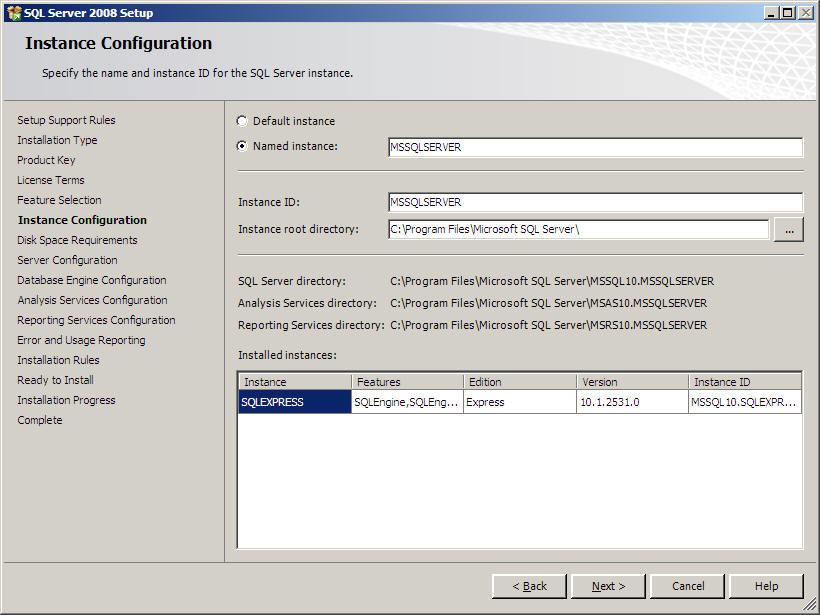Select the Named instance radio button
The image size is (820, 615).
coord(242,146)
